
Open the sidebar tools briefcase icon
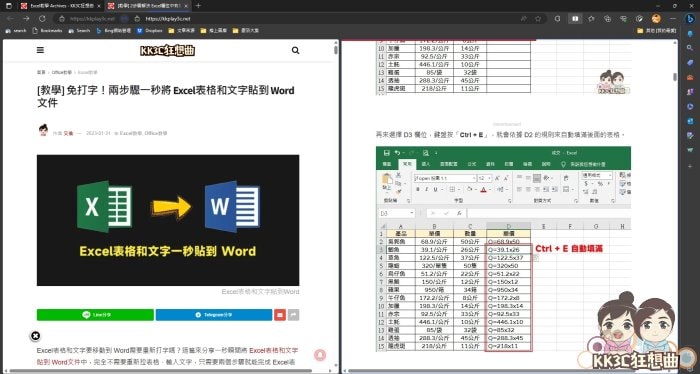coord(690,77)
